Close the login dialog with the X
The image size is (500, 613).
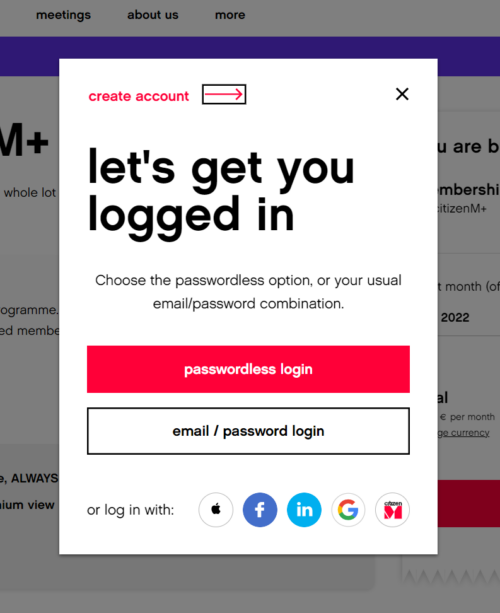[x=402, y=94]
